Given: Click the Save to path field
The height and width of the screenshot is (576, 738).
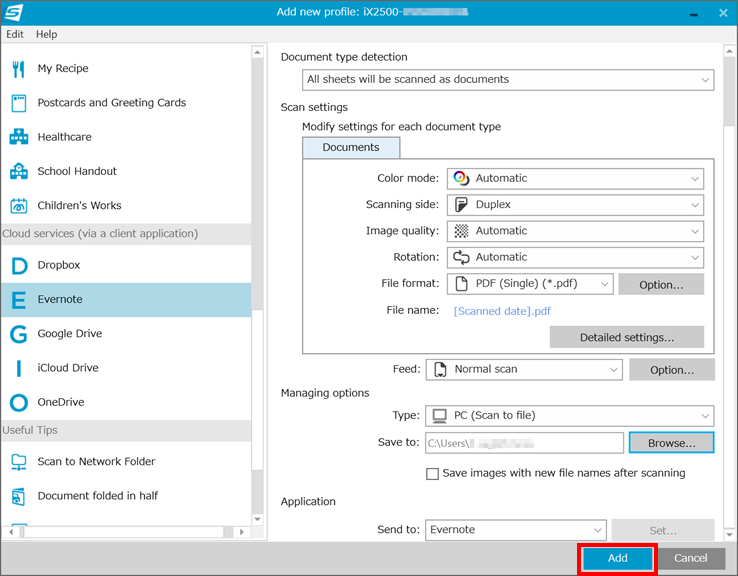Looking at the screenshot, I should click(524, 443).
